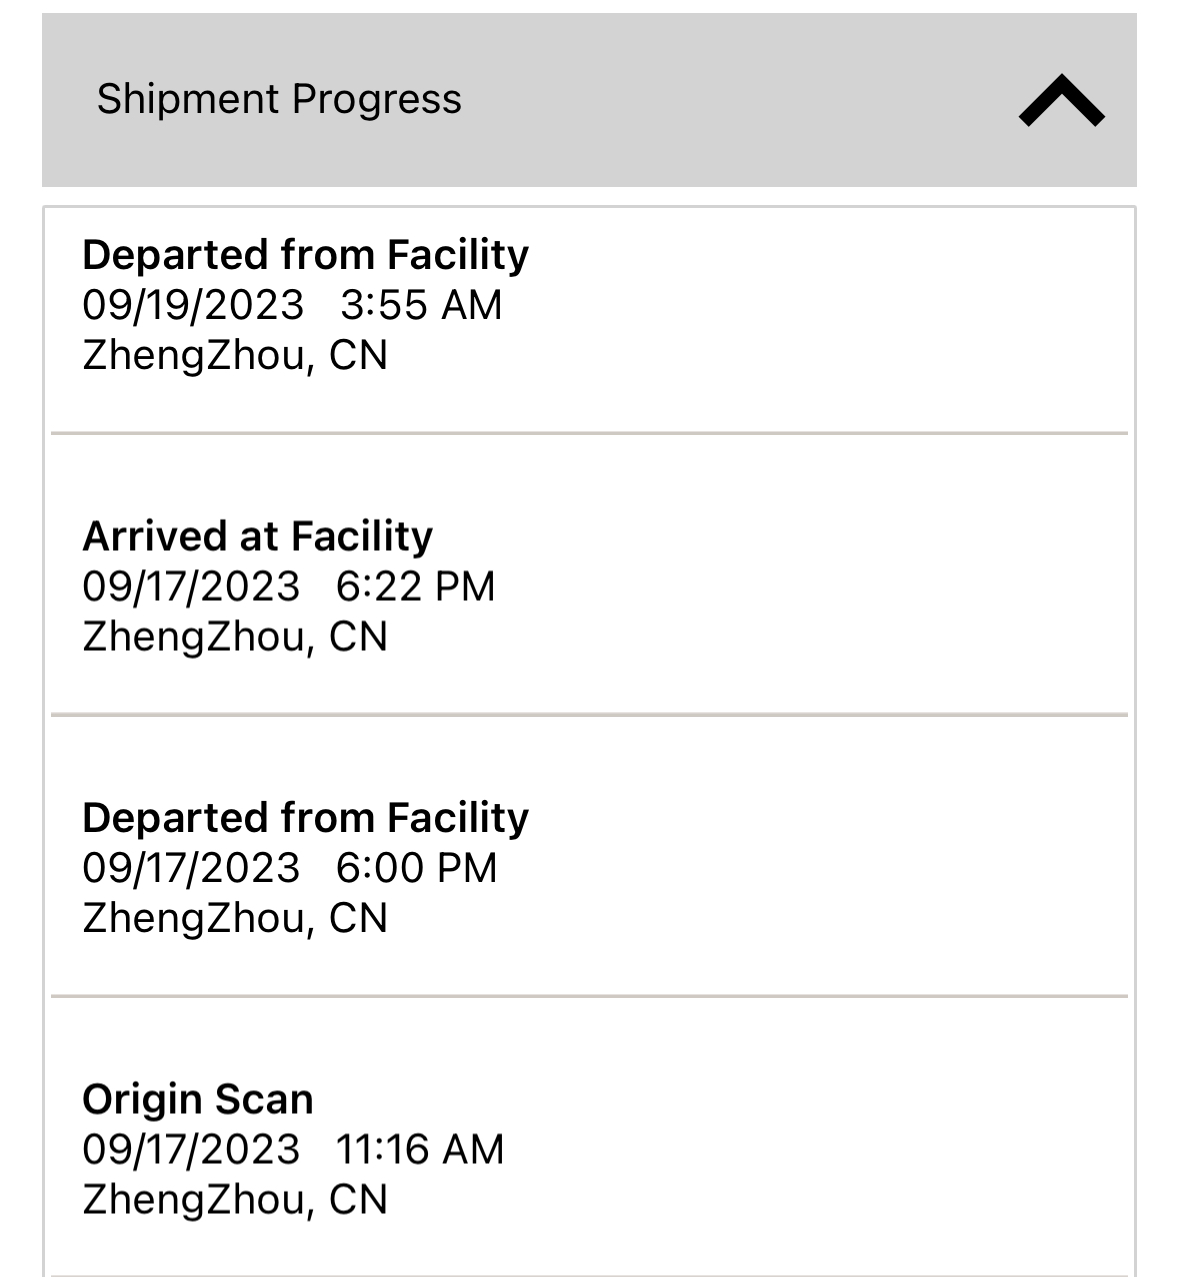This screenshot has height=1277, width=1179.
Task: Open the Arrived at Facility entry title
Action: pos(257,536)
